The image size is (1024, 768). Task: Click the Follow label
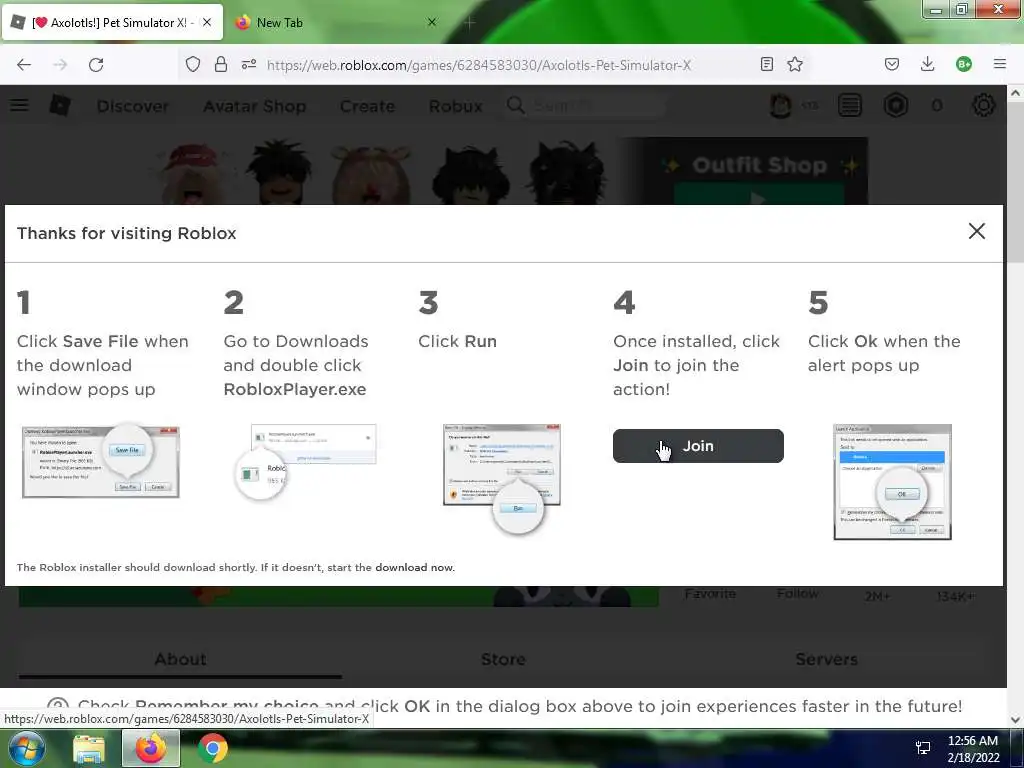click(x=797, y=594)
